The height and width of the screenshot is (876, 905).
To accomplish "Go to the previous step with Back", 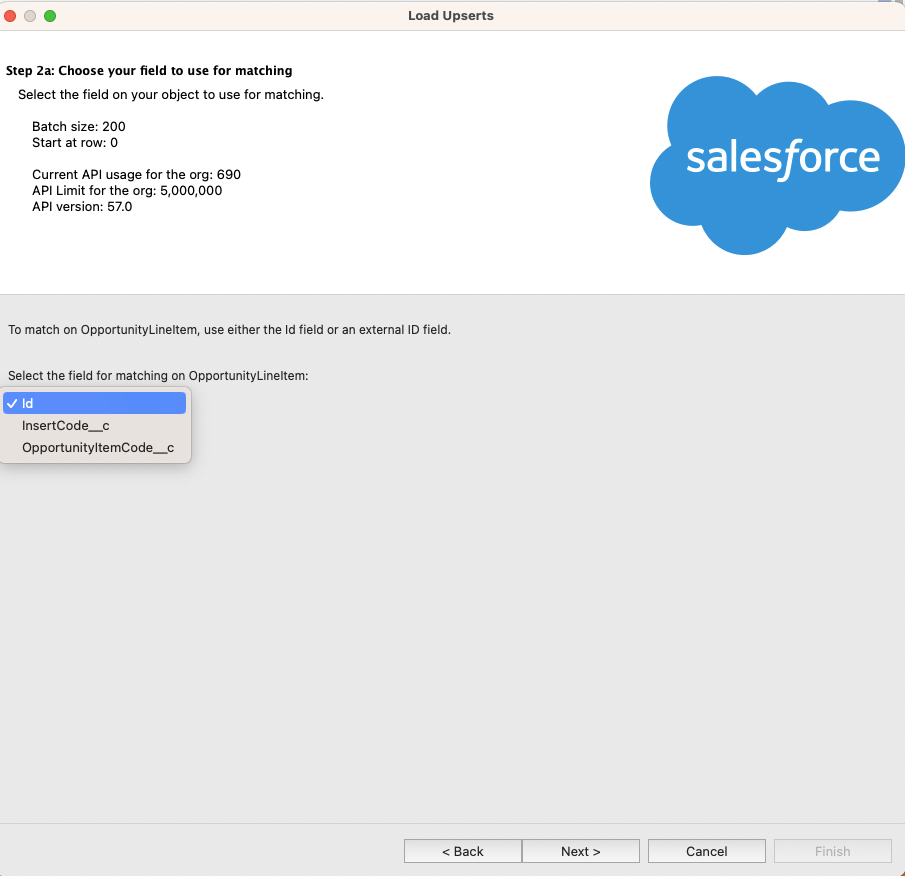I will [x=463, y=851].
